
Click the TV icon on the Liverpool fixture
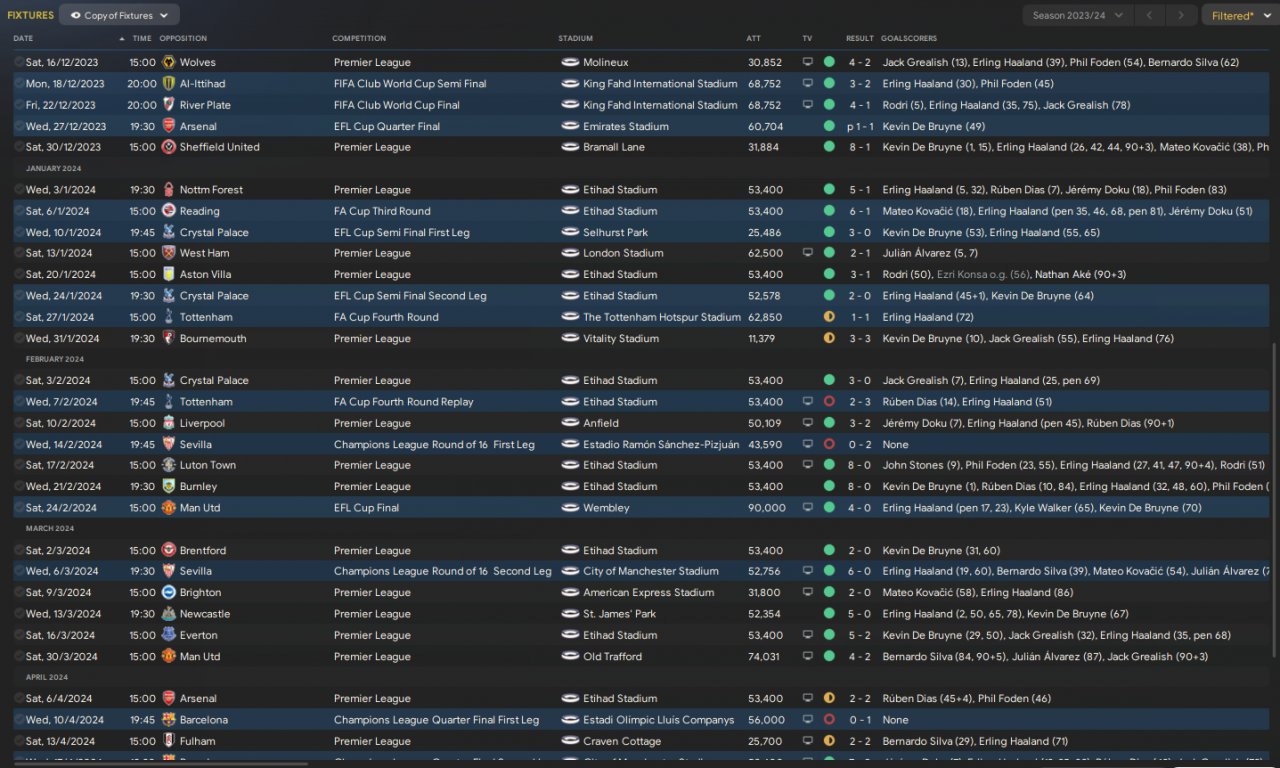808,423
